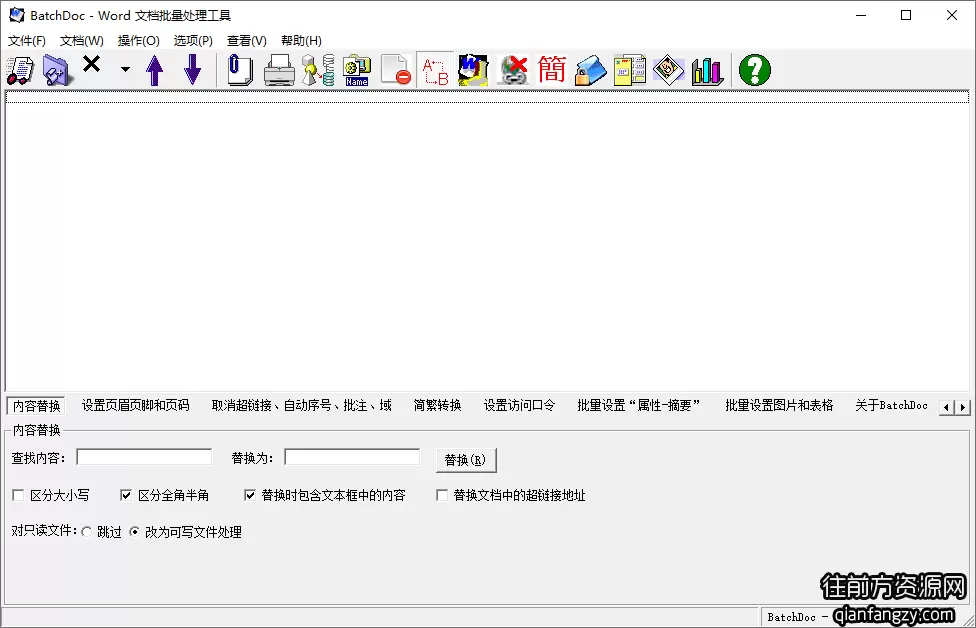Click the remove hyperlinks red X icon
976x628 pixels.
click(513, 70)
